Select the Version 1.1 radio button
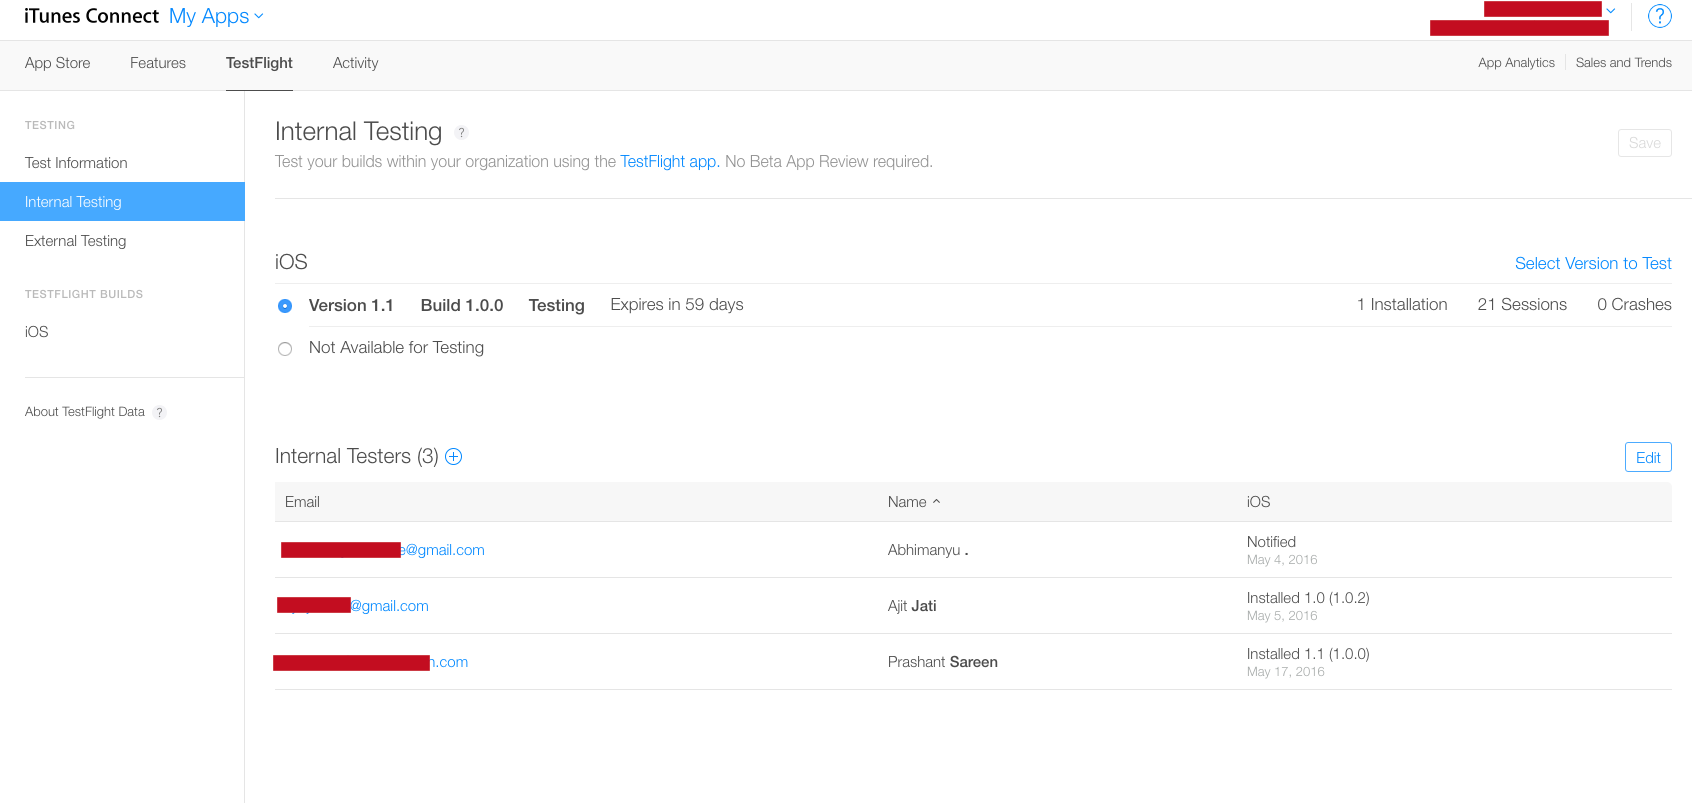Screen dimensions: 1692x803 (x=285, y=306)
